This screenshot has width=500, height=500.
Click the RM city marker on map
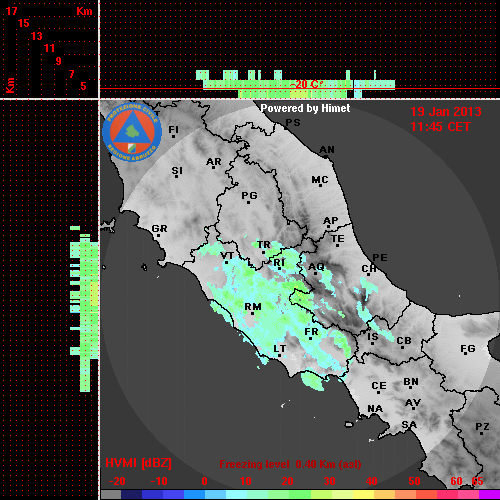click(x=253, y=314)
